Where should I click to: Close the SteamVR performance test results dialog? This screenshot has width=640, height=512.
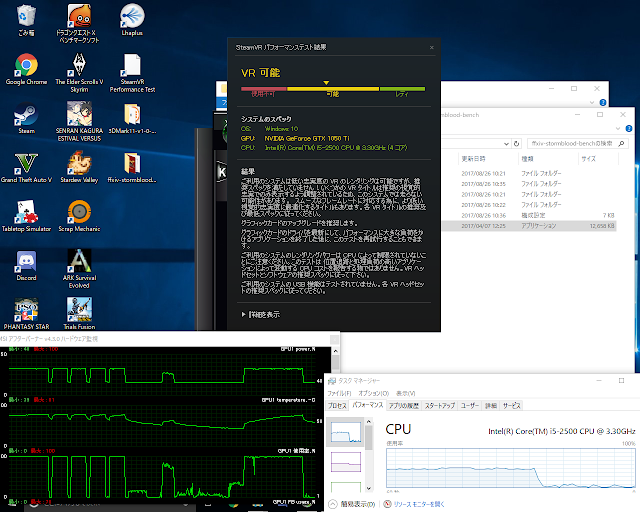(x=431, y=47)
